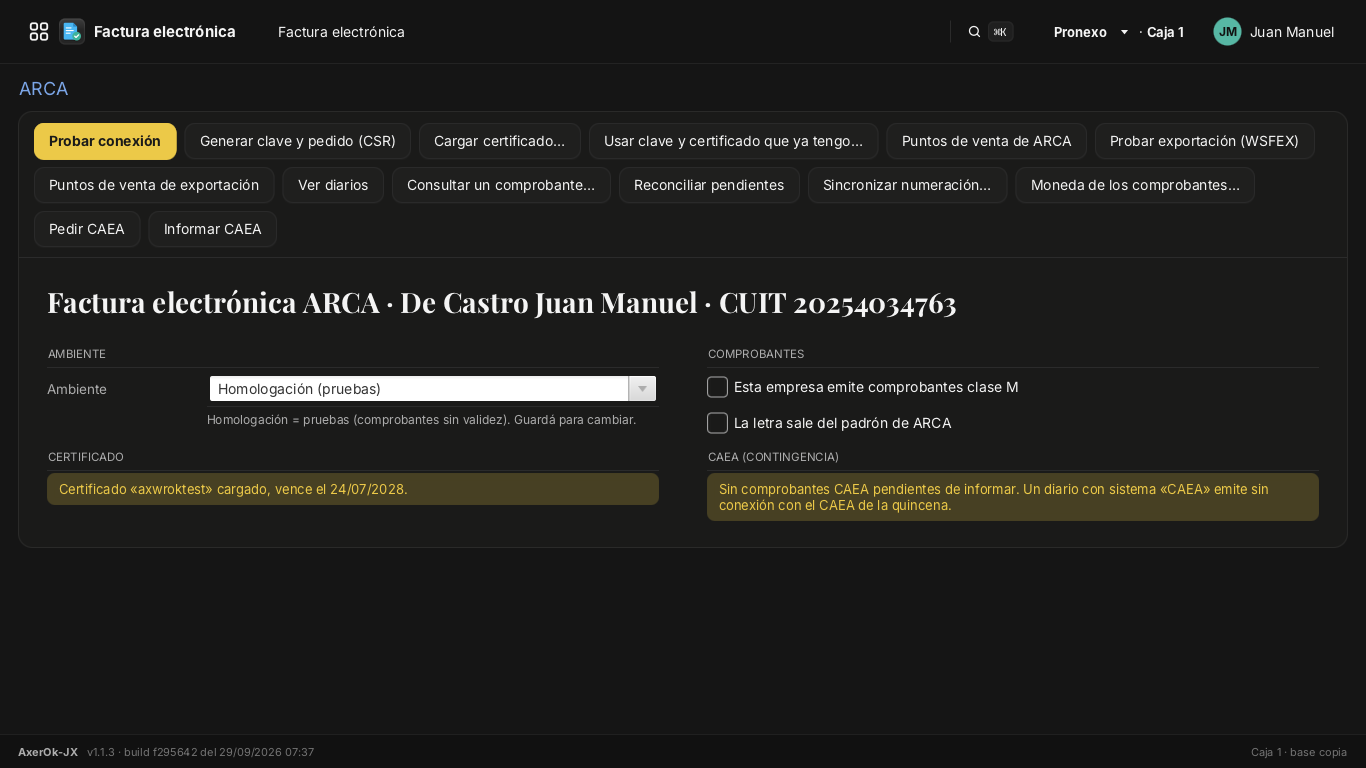Click Reconciliar pendientes button
This screenshot has height=768, width=1366.
click(709, 185)
